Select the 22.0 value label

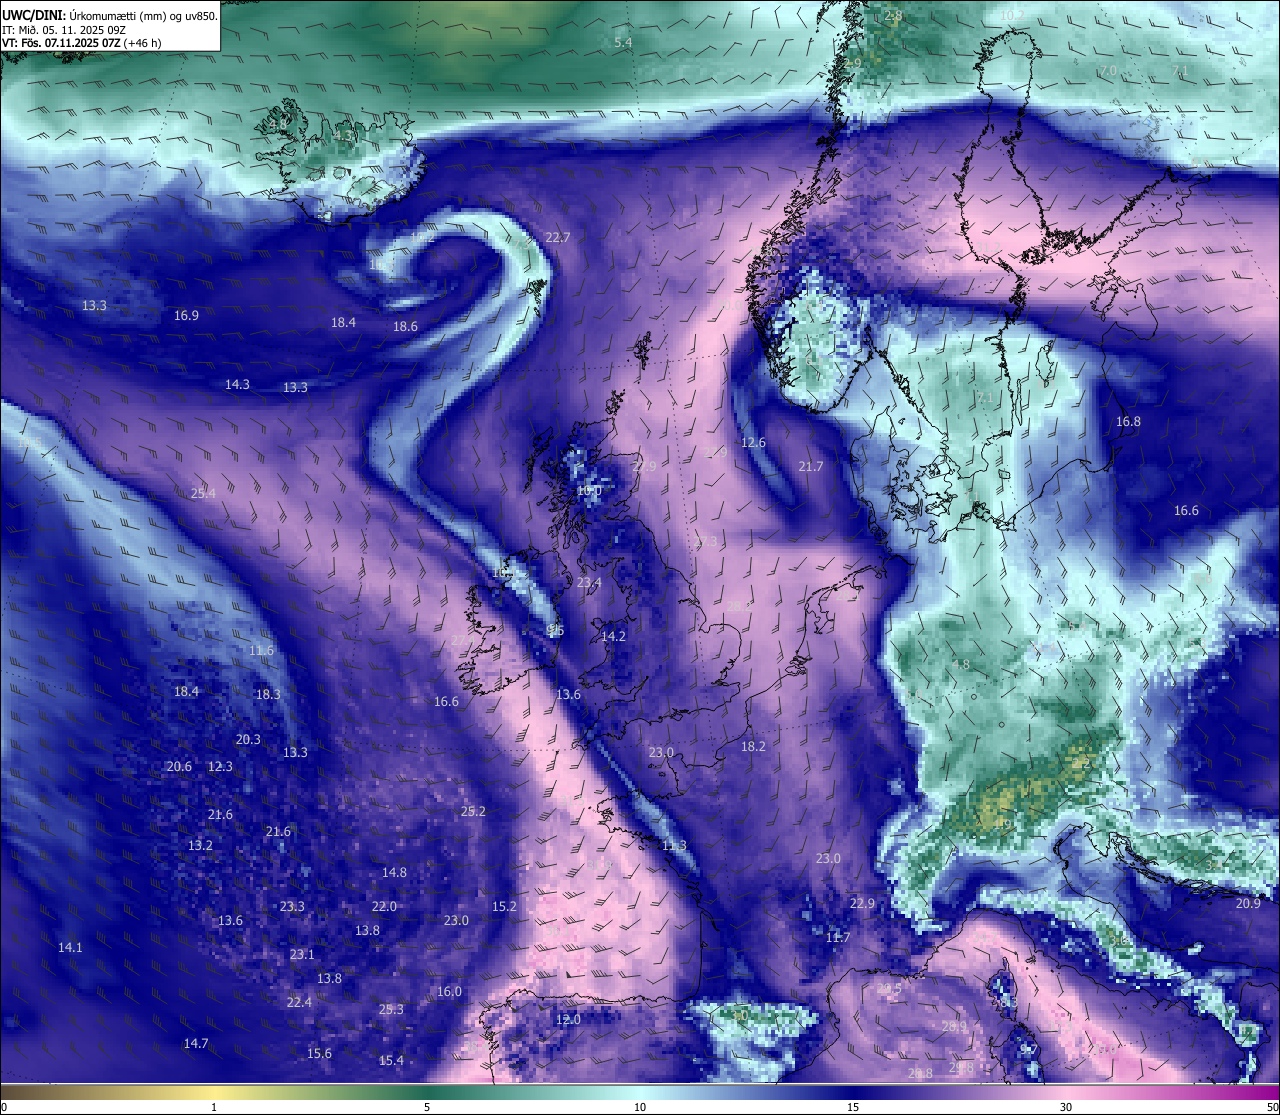(384, 906)
